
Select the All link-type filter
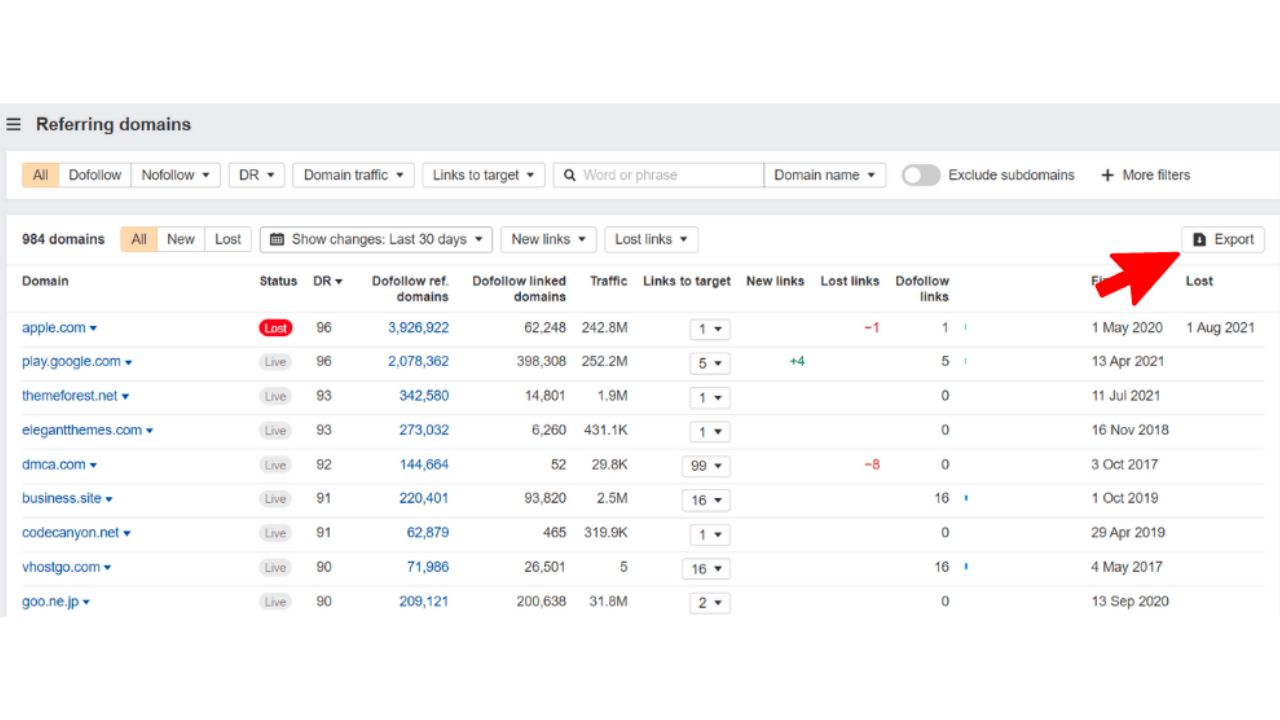[40, 175]
